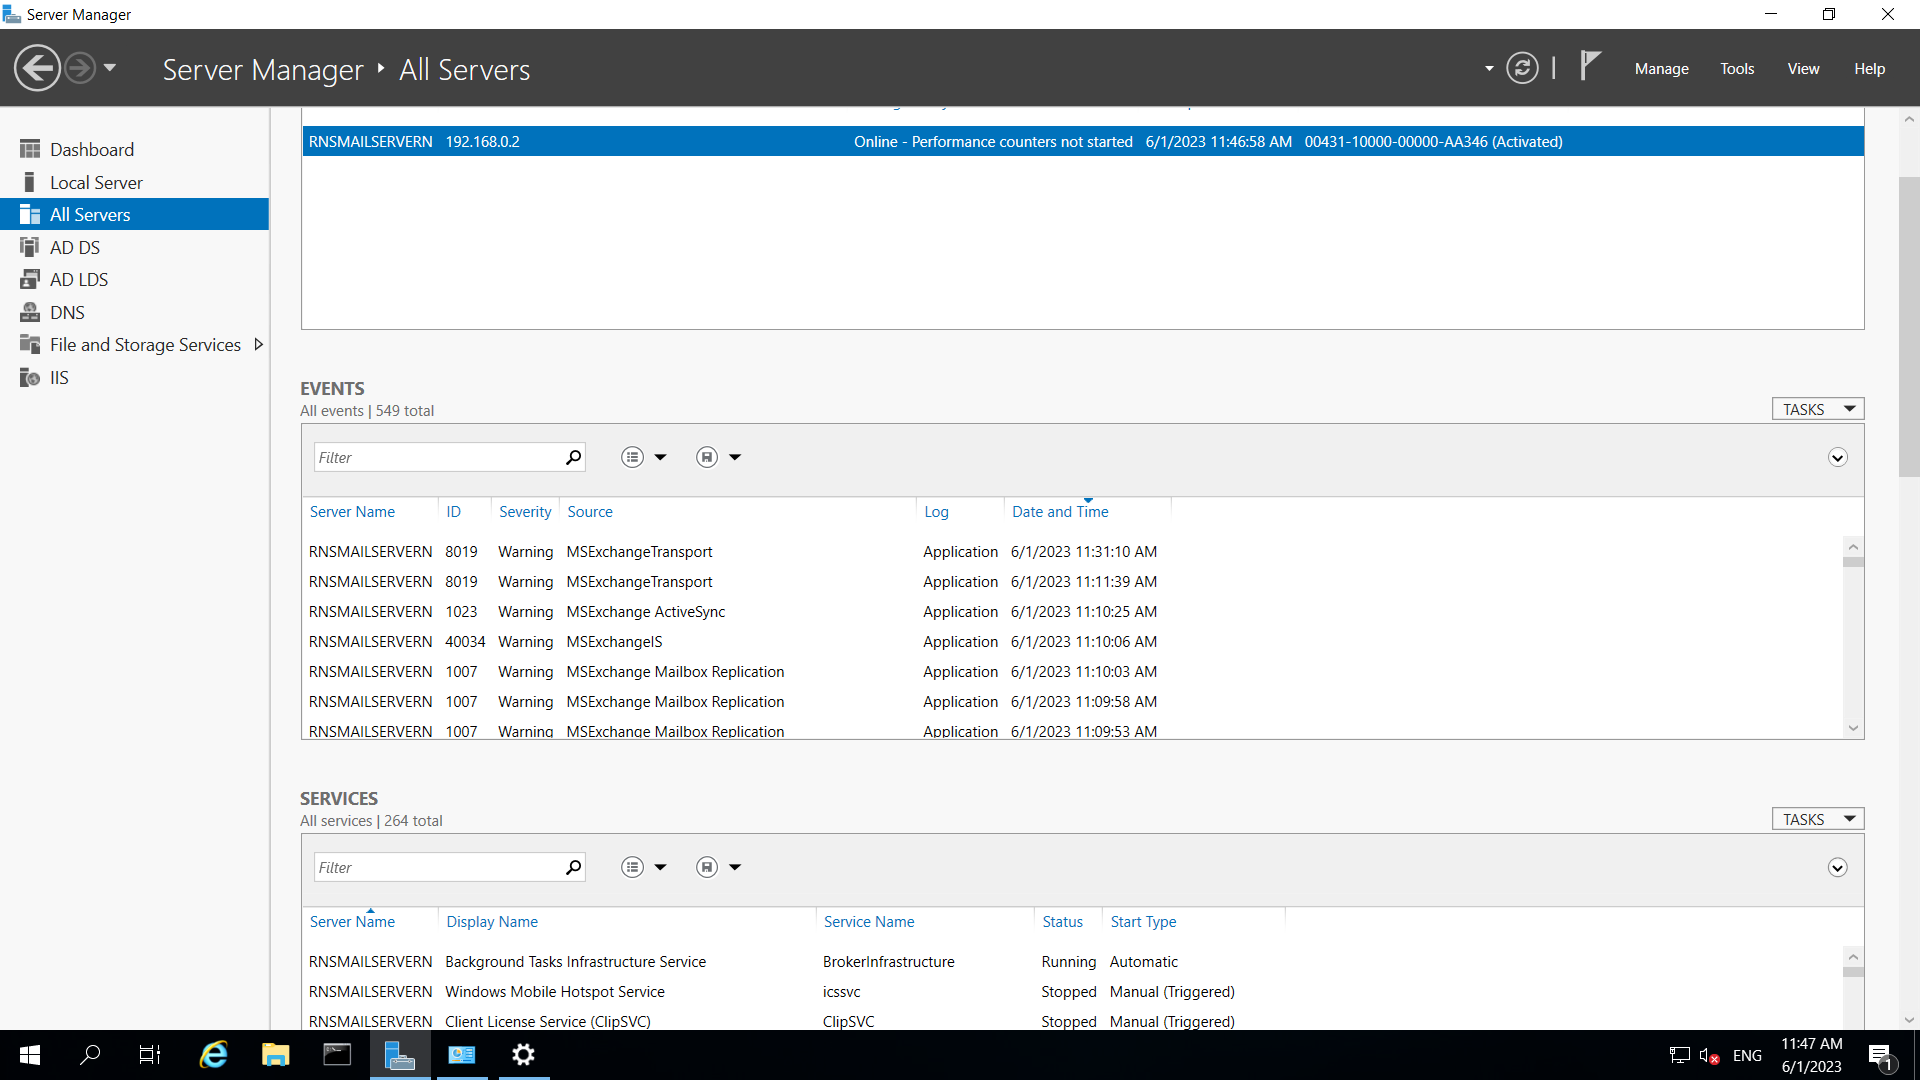Sort events by Severity column
This screenshot has width=1920, height=1080.
[x=525, y=511]
